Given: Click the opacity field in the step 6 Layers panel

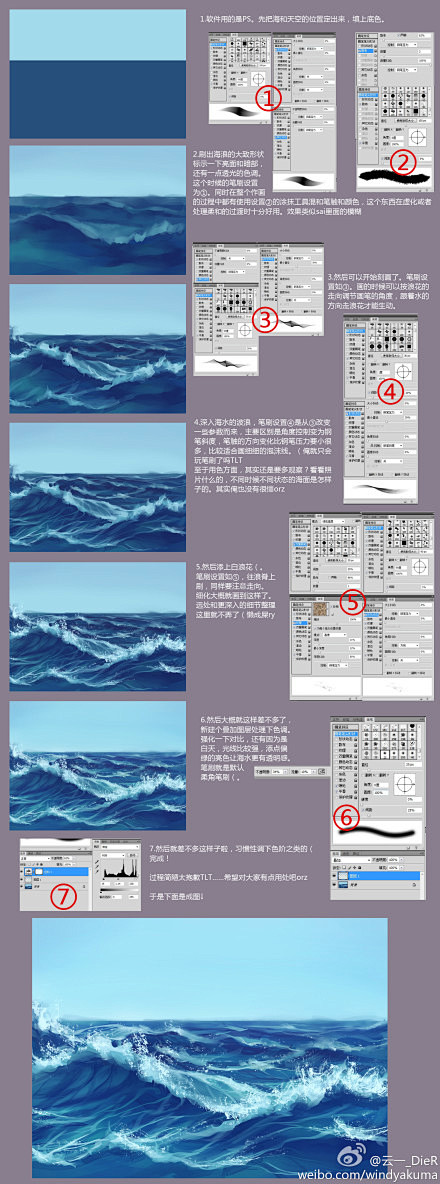Looking at the screenshot, I should tap(393, 860).
